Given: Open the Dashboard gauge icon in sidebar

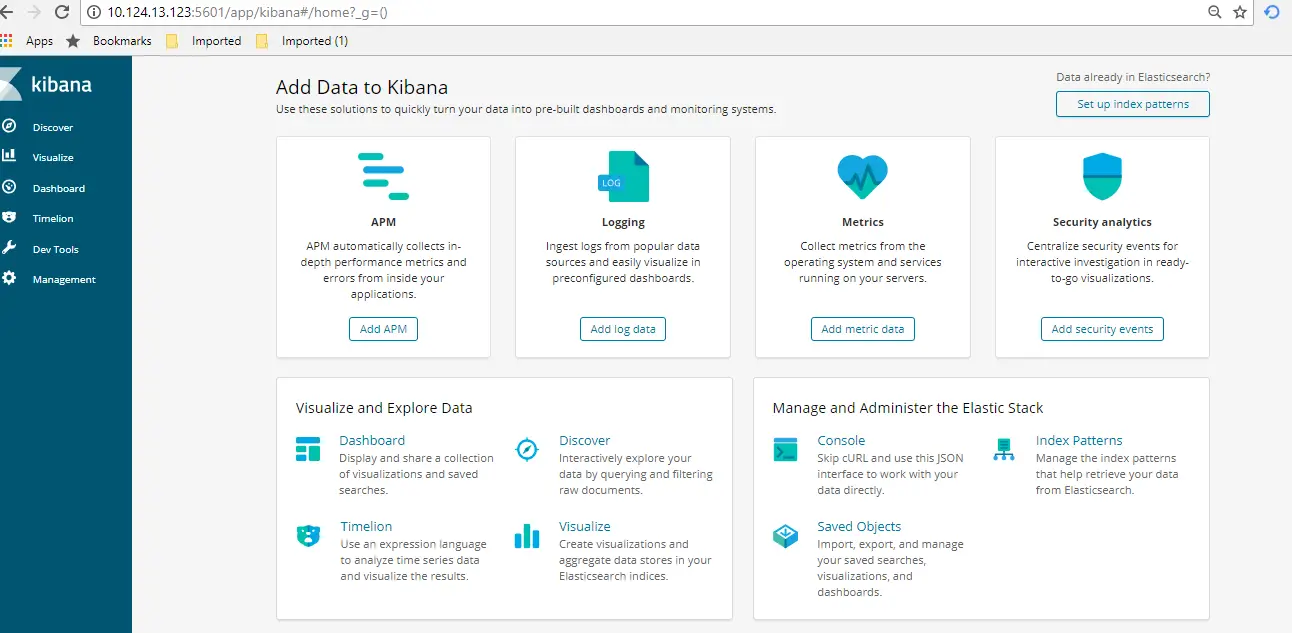Looking at the screenshot, I should (9, 187).
